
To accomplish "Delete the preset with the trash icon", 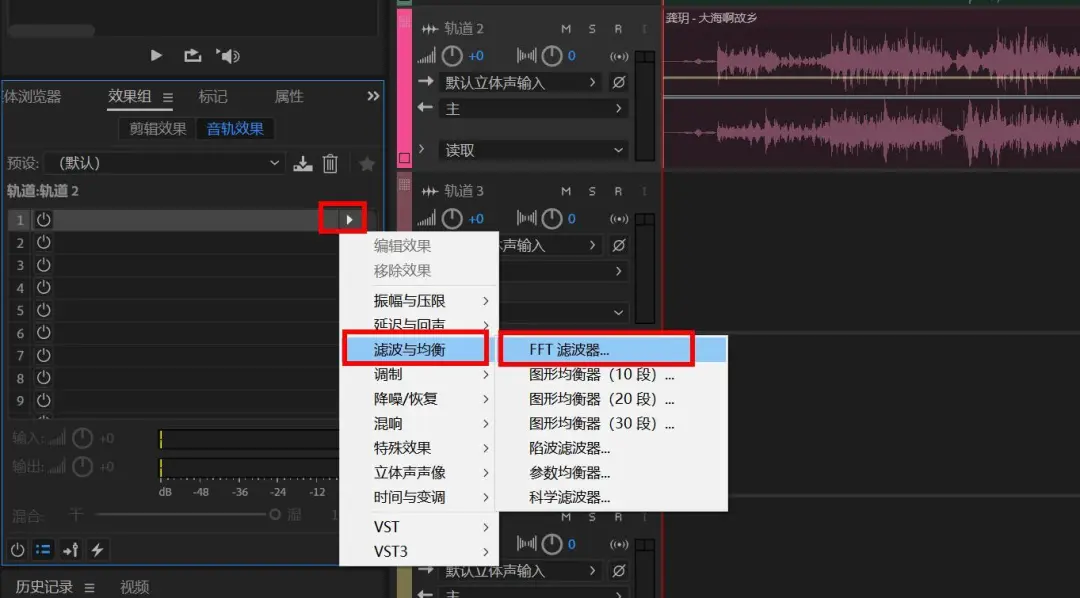I will [331, 163].
